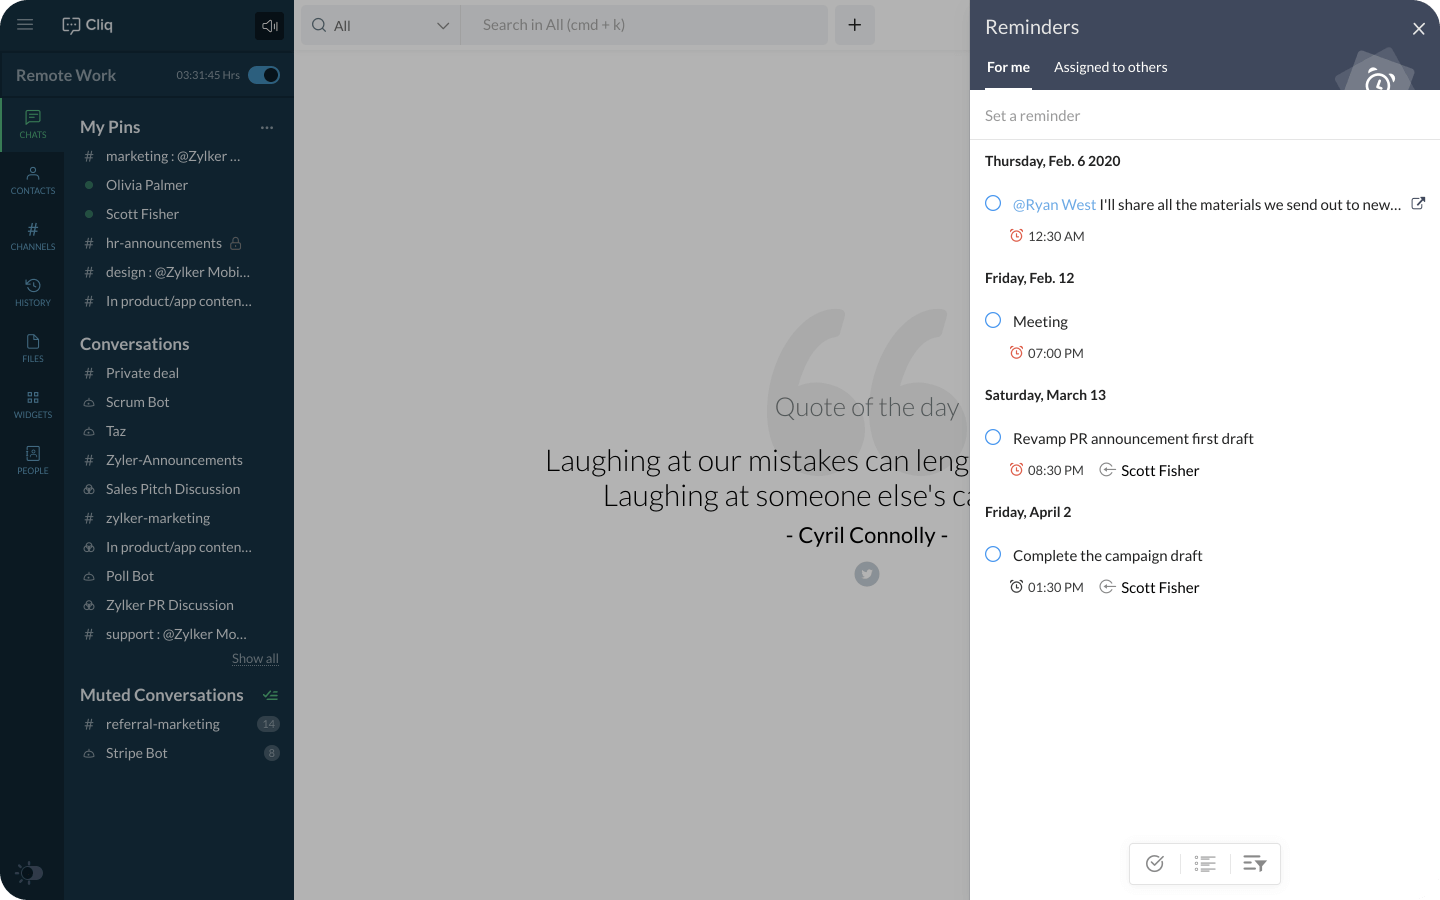Expand the hamburger main menu
The width and height of the screenshot is (1440, 900).
[x=25, y=25]
